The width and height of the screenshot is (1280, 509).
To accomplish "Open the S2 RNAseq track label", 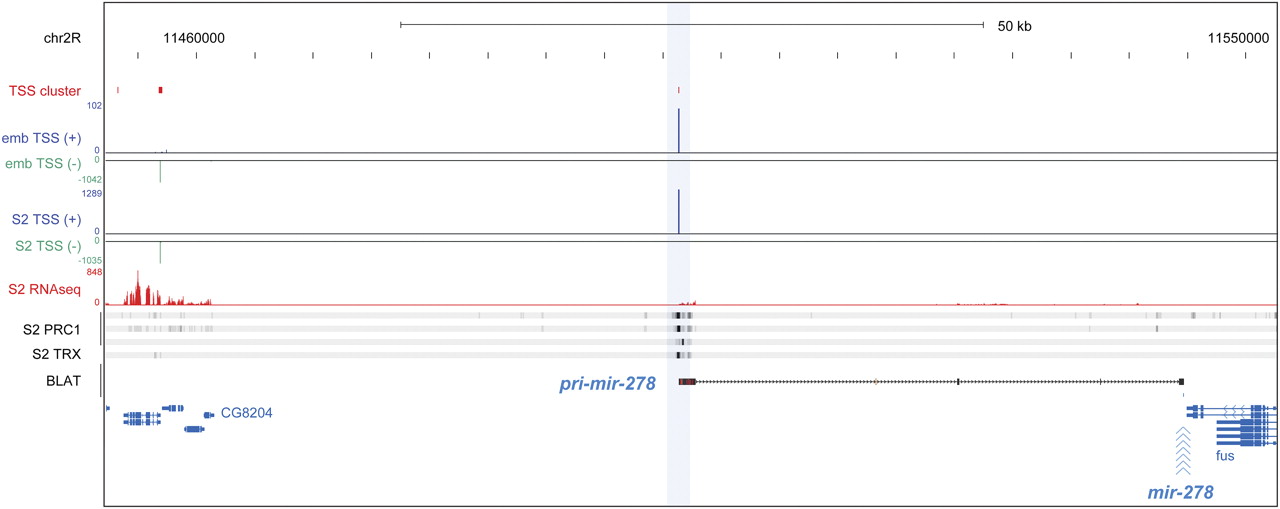I will [x=45, y=290].
